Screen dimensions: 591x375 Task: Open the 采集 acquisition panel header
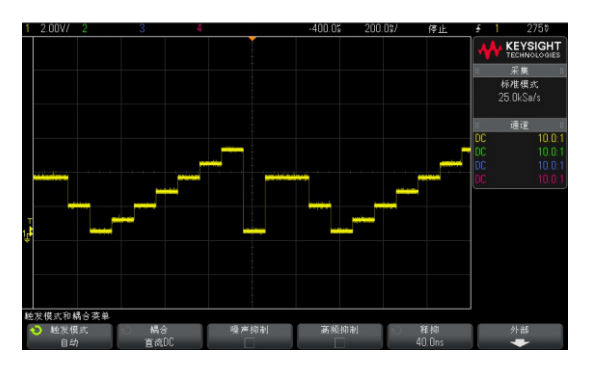pos(520,71)
